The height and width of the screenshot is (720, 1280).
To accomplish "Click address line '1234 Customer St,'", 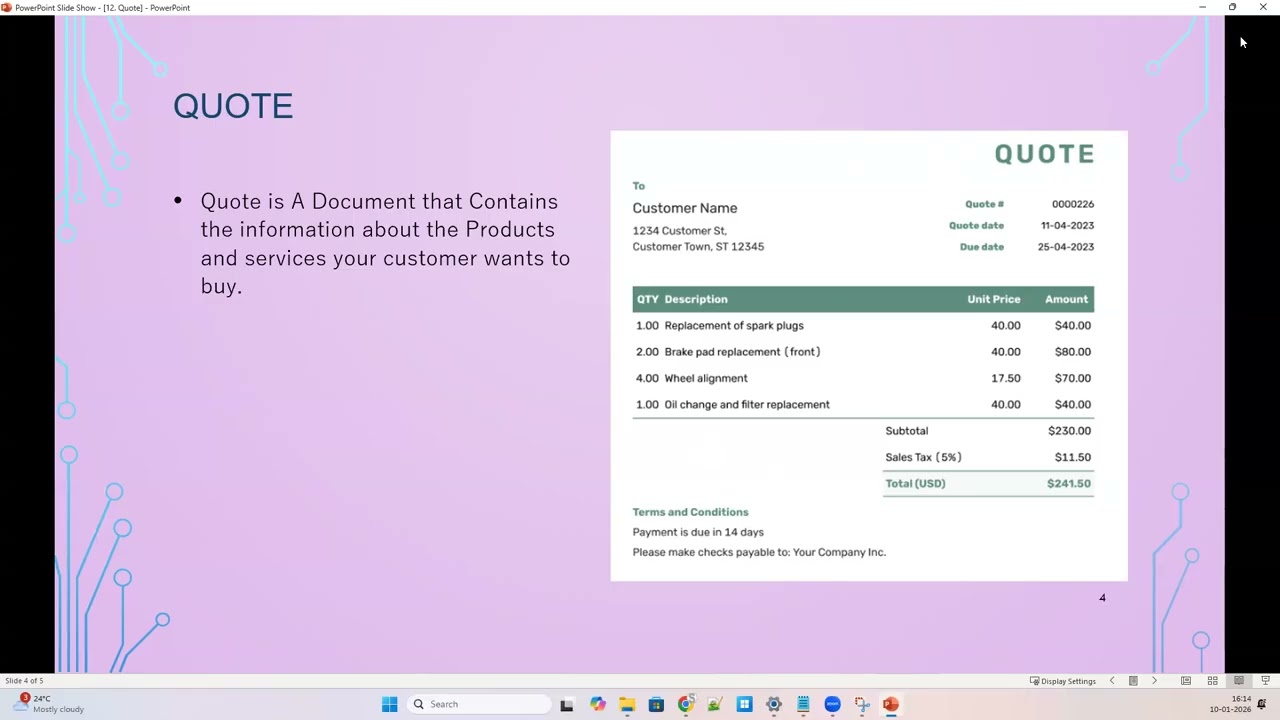I will 680,231.
